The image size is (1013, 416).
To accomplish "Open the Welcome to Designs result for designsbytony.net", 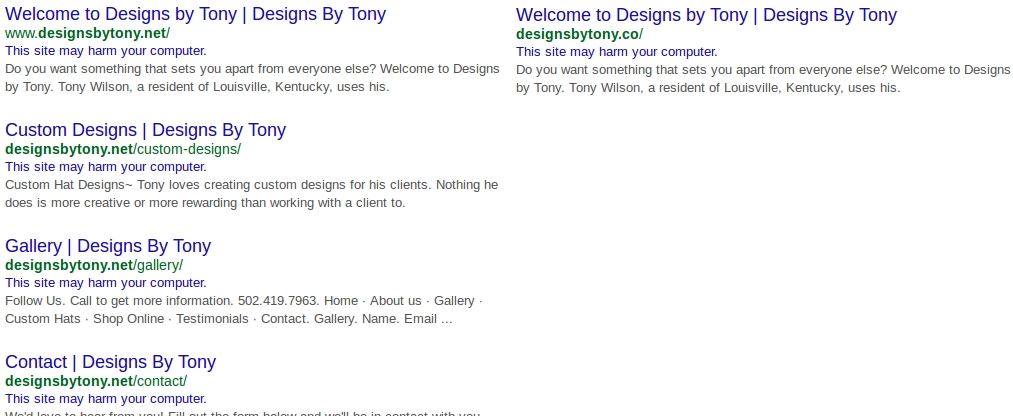I will (x=195, y=15).
